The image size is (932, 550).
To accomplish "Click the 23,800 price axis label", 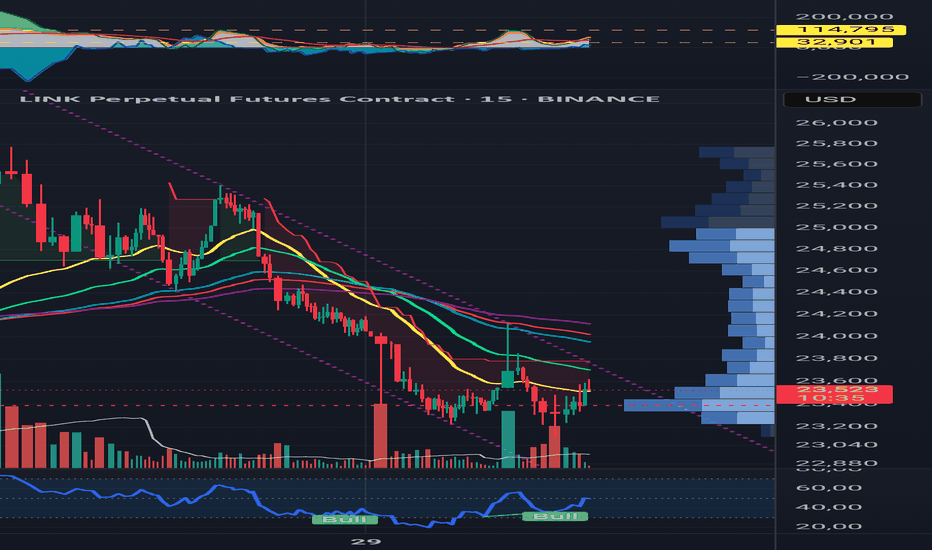I will (x=837, y=358).
